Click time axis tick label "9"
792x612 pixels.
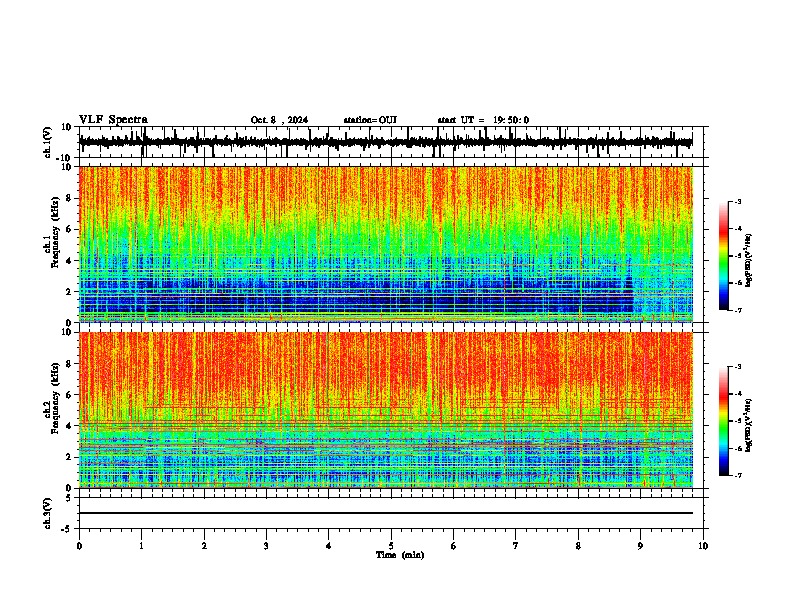pyautogui.click(x=640, y=546)
